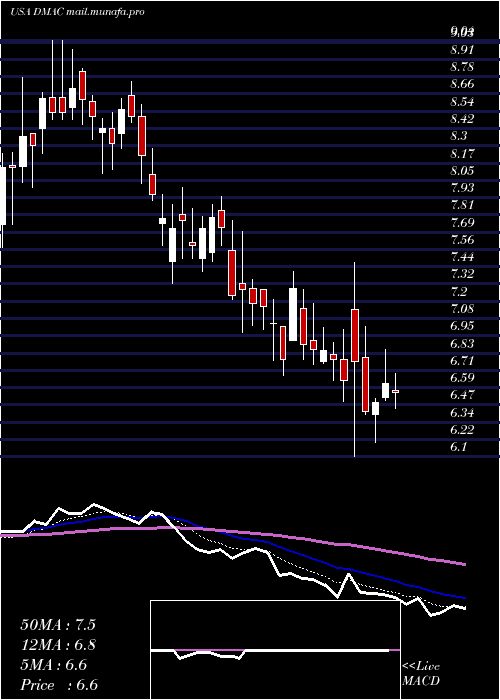The height and width of the screenshot is (700, 500).
Task: Click the 7.32 price axis label
Action: [x=462, y=274]
